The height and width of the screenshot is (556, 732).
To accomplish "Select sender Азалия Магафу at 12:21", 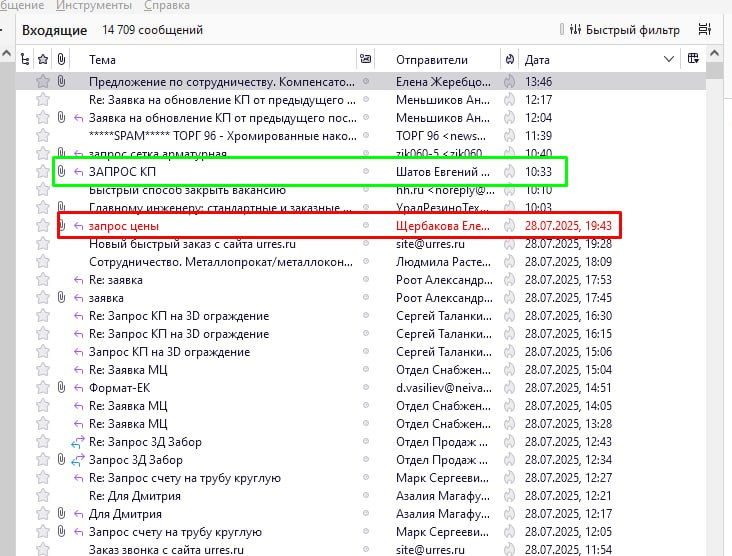I will pos(443,496).
